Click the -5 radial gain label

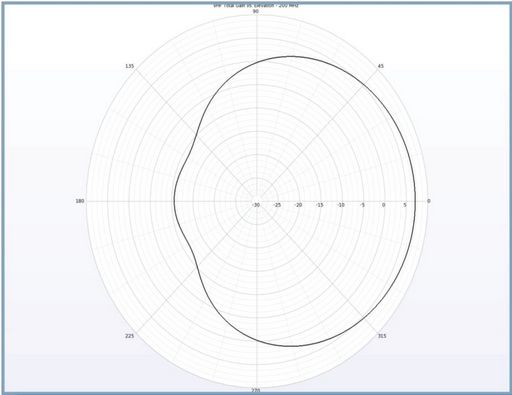click(362, 205)
